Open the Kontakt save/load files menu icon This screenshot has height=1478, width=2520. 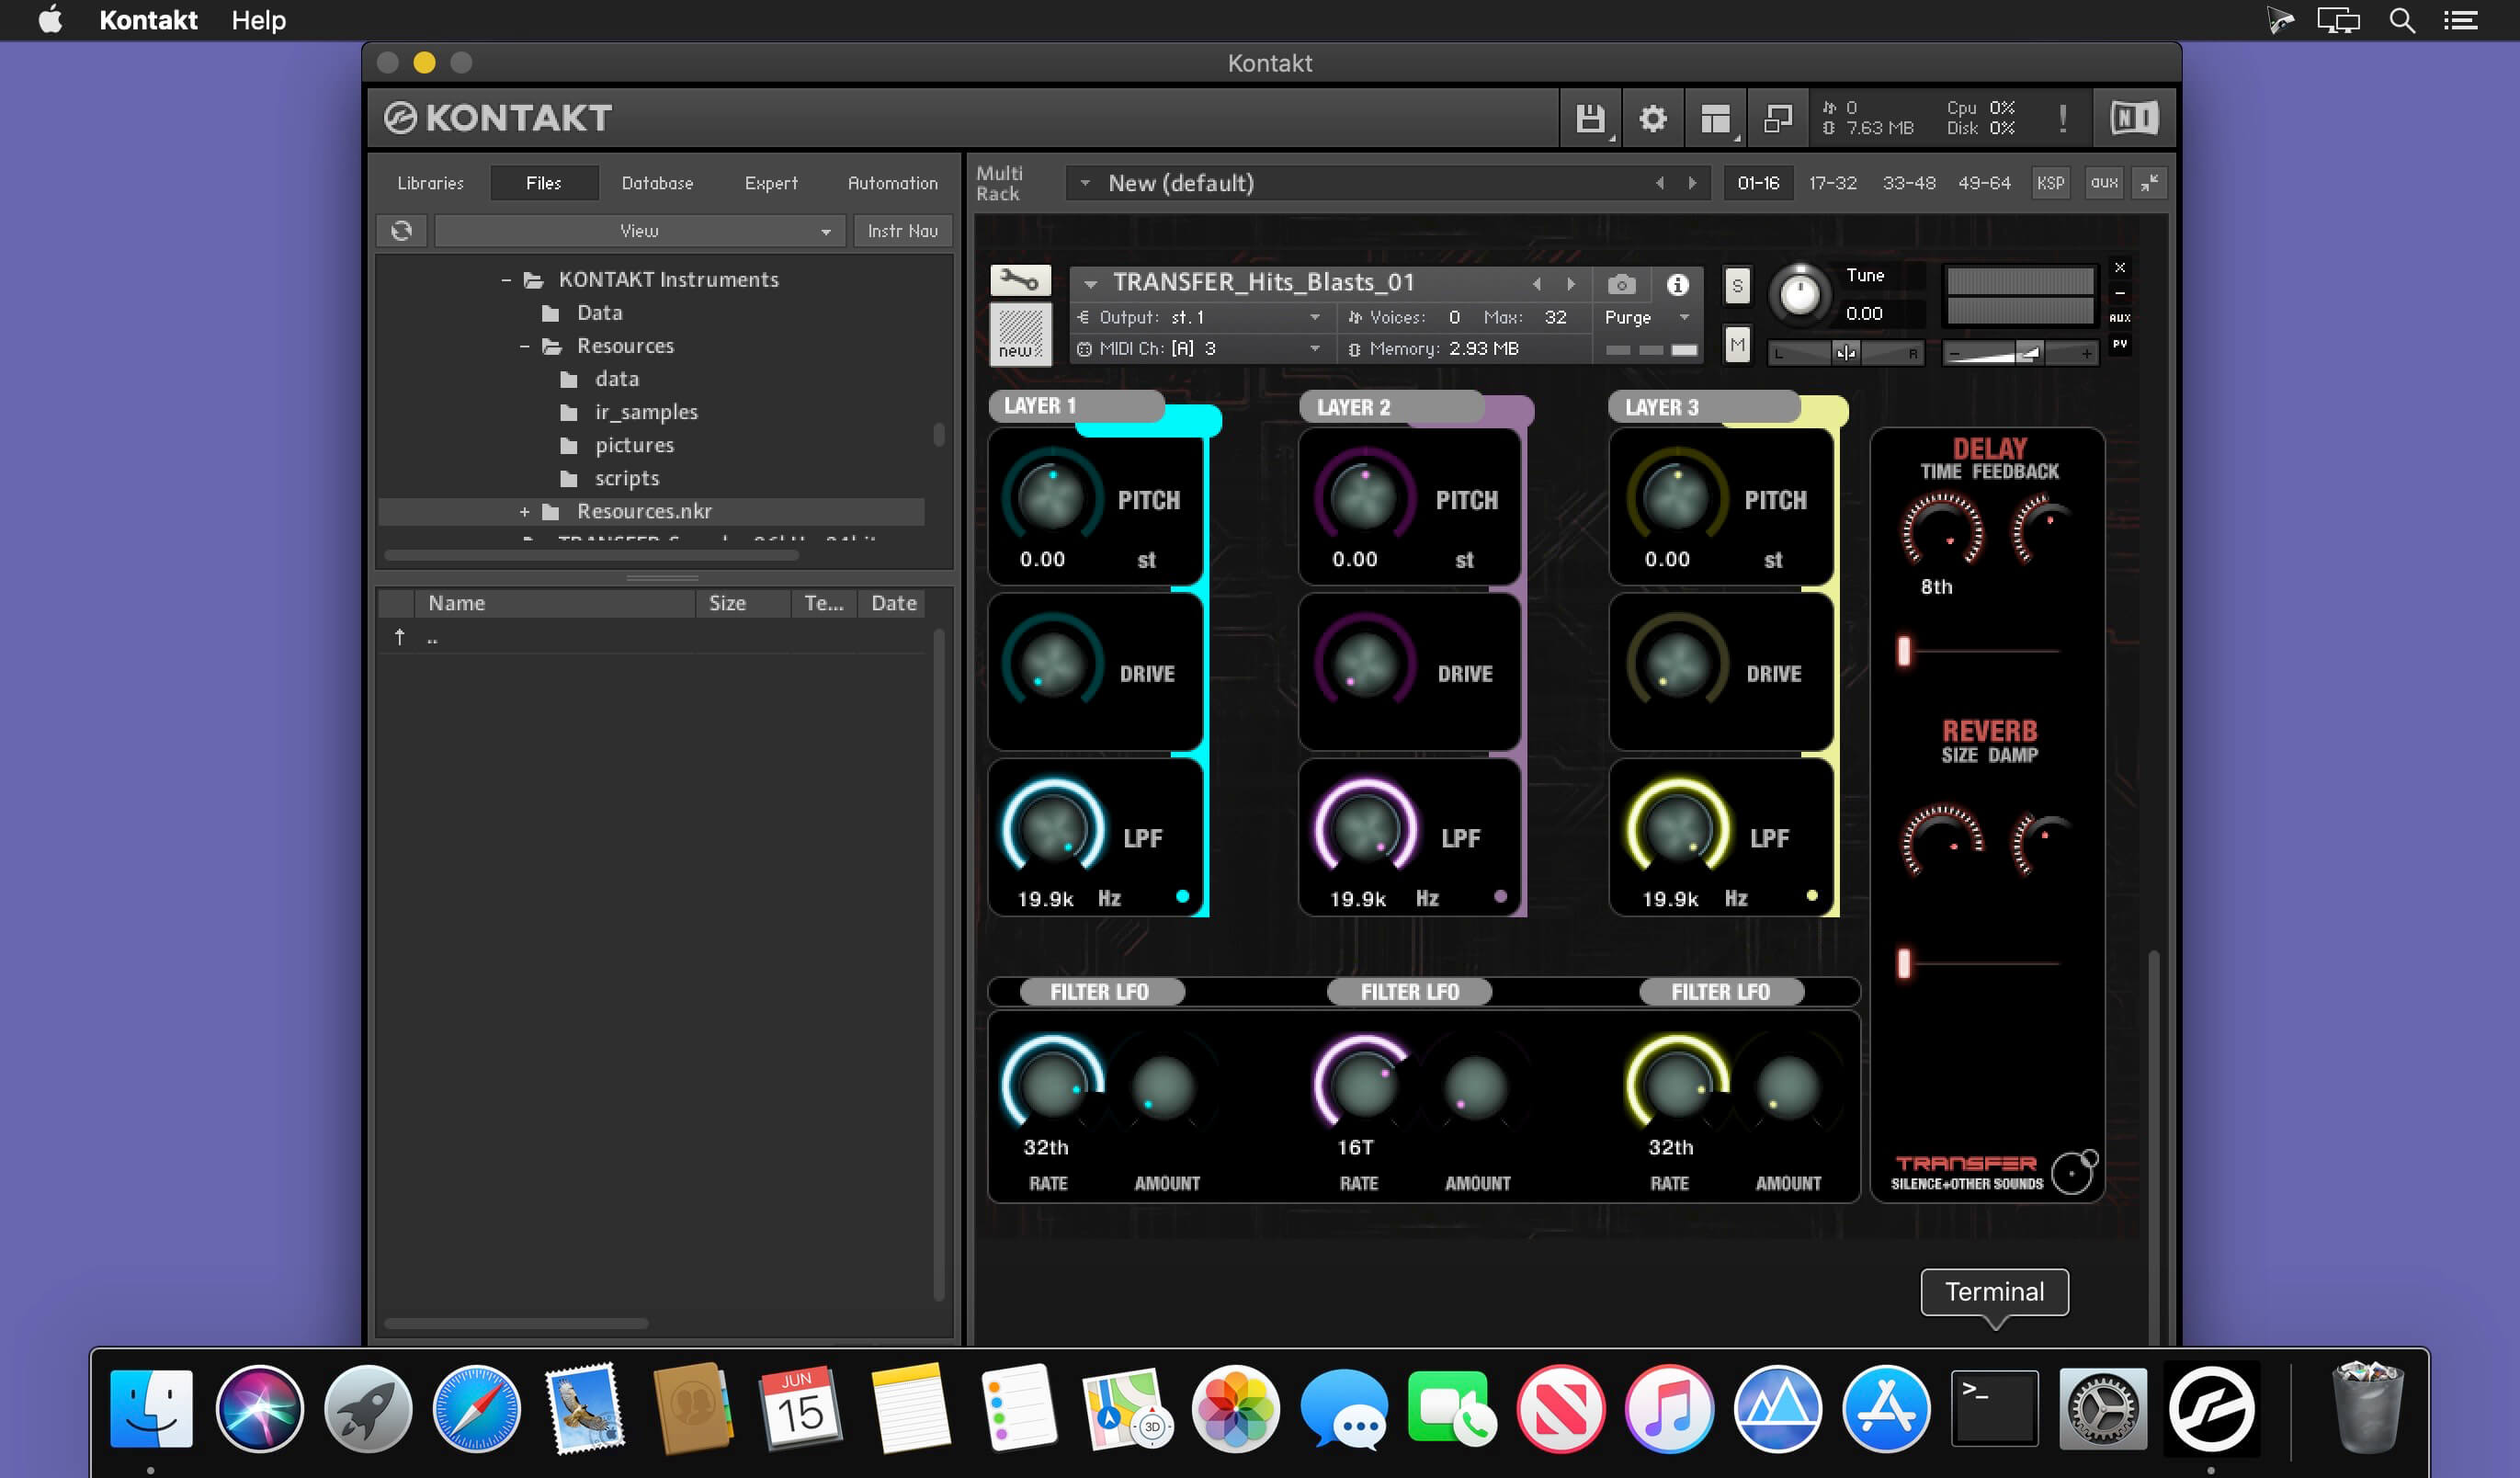[x=1590, y=118]
